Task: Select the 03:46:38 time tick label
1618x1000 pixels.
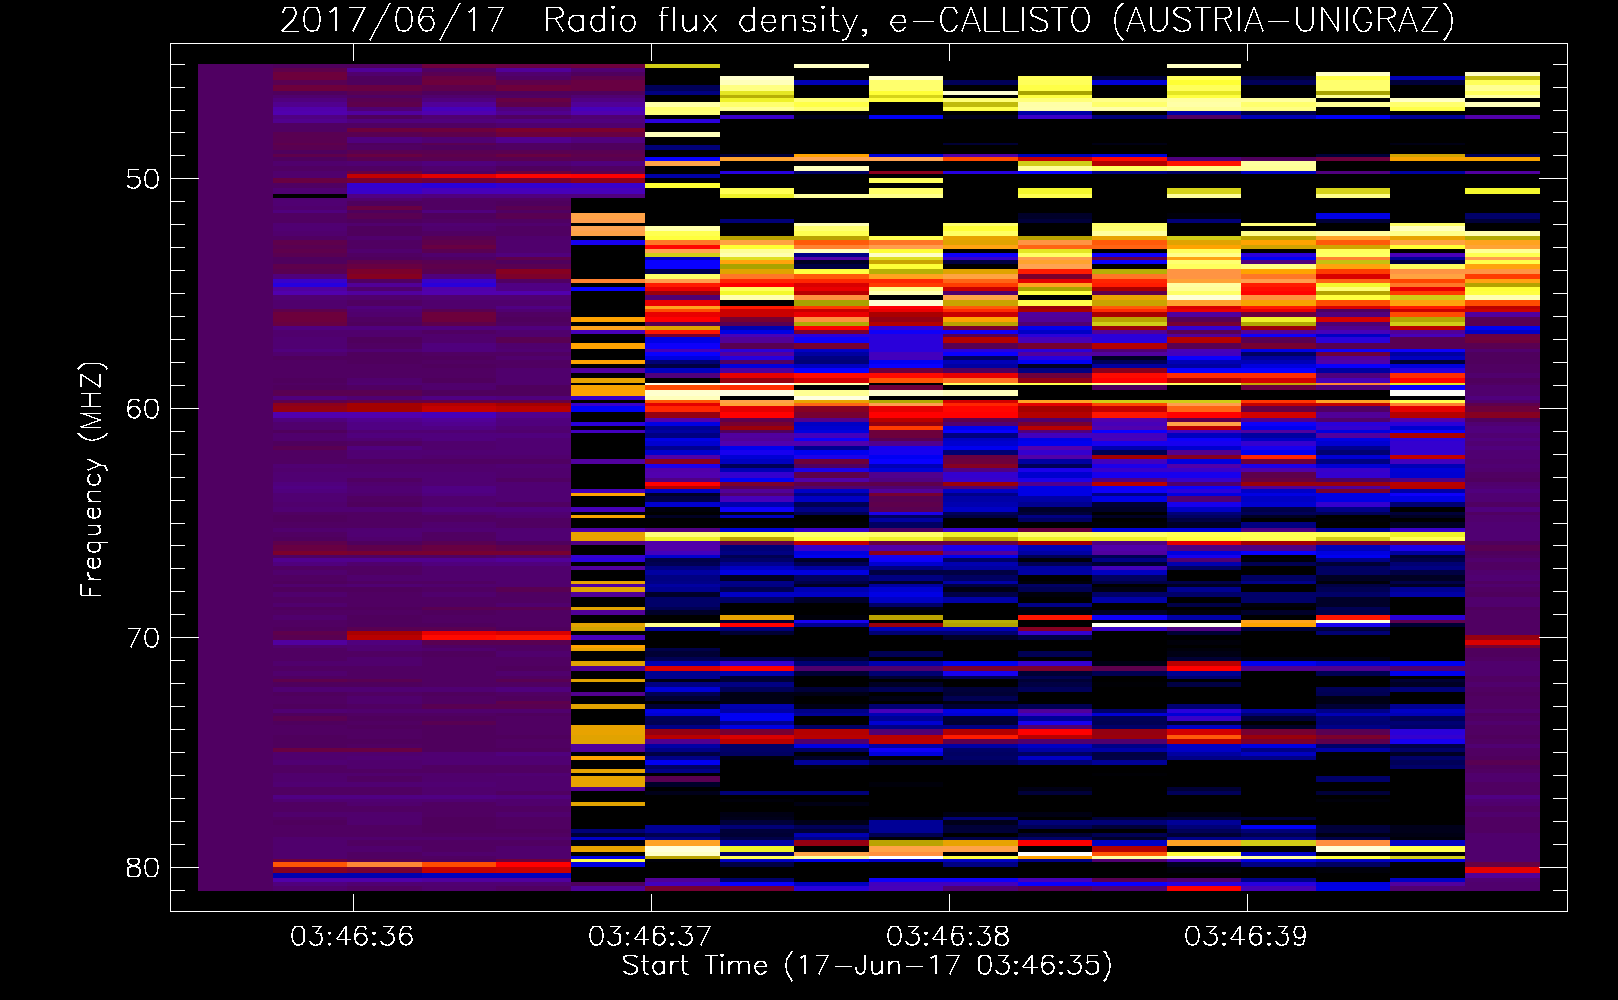Action: [x=948, y=936]
